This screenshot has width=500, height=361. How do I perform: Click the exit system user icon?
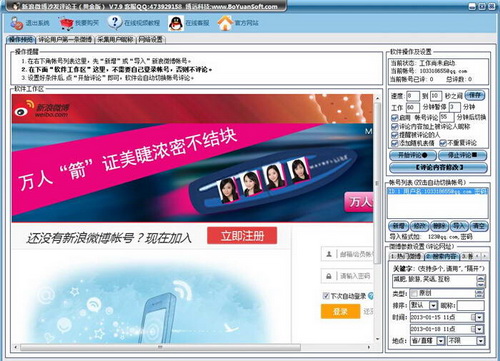[16, 23]
